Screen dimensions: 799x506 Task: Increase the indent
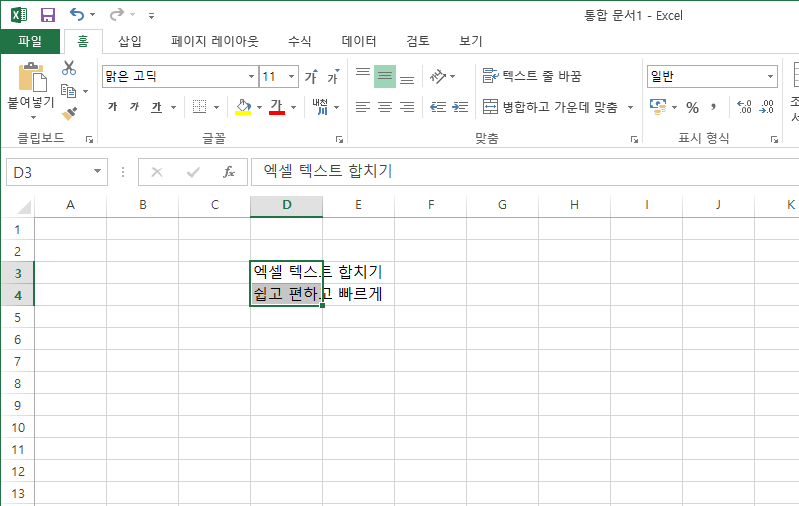point(460,106)
